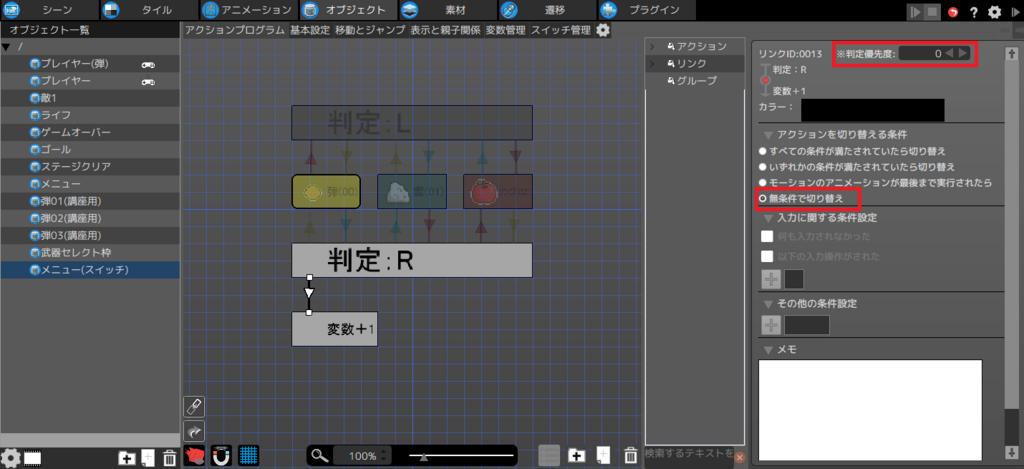Select the 判定:R action box

pos(412,260)
